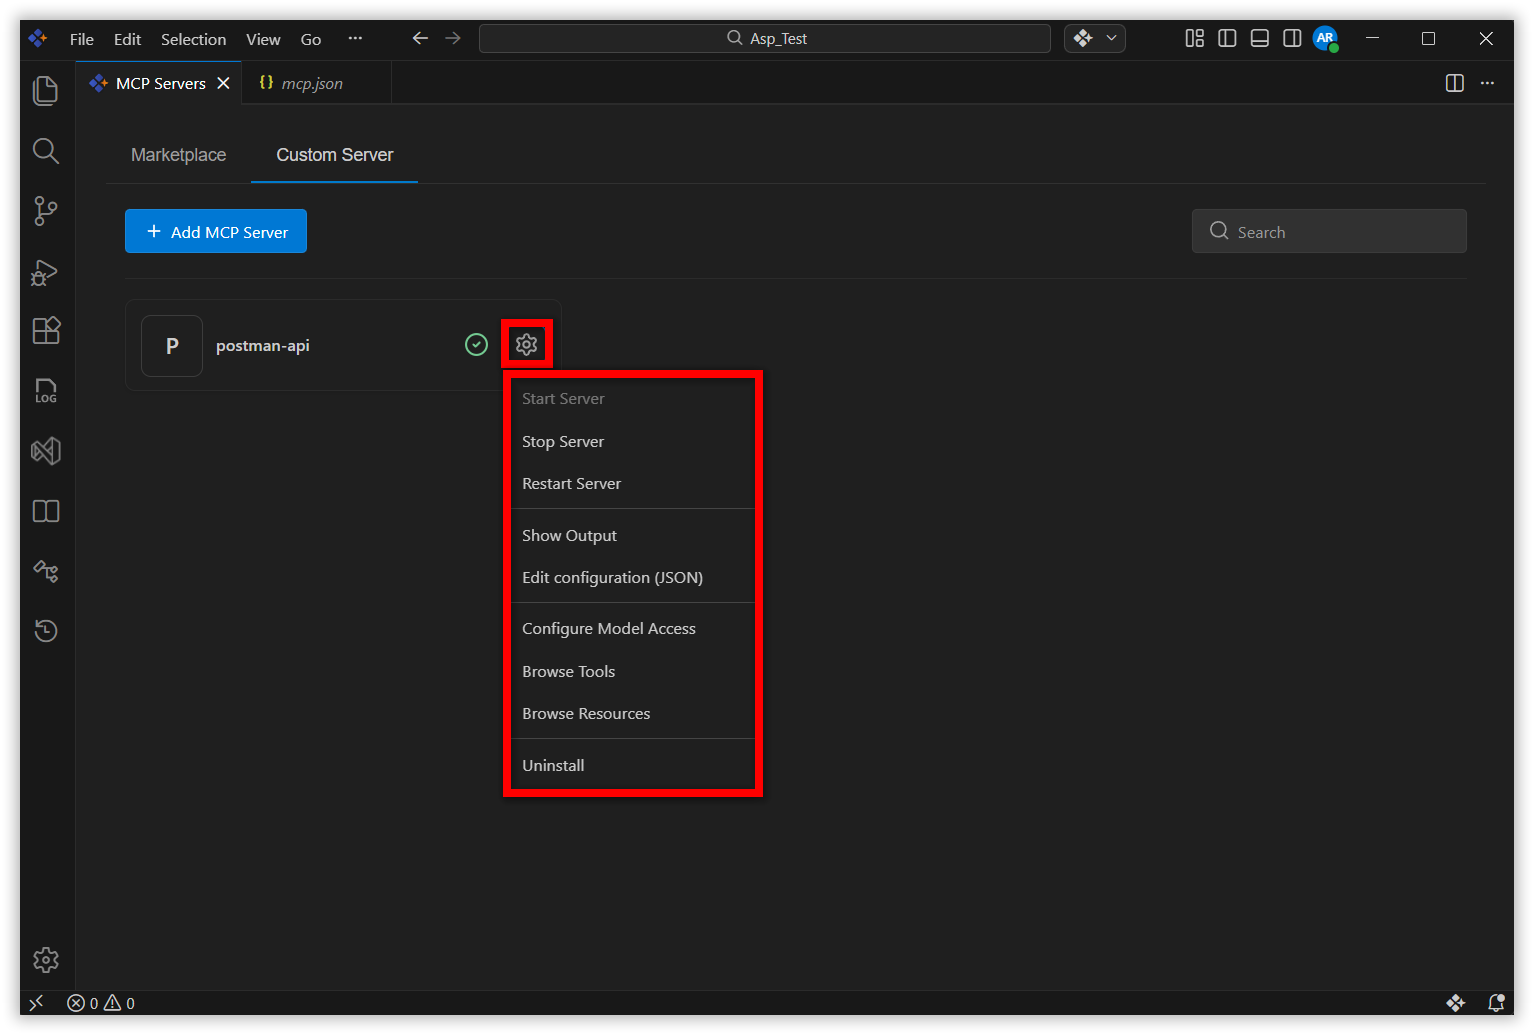
Task: Click the notifications bell in status bar
Action: click(x=1496, y=1003)
